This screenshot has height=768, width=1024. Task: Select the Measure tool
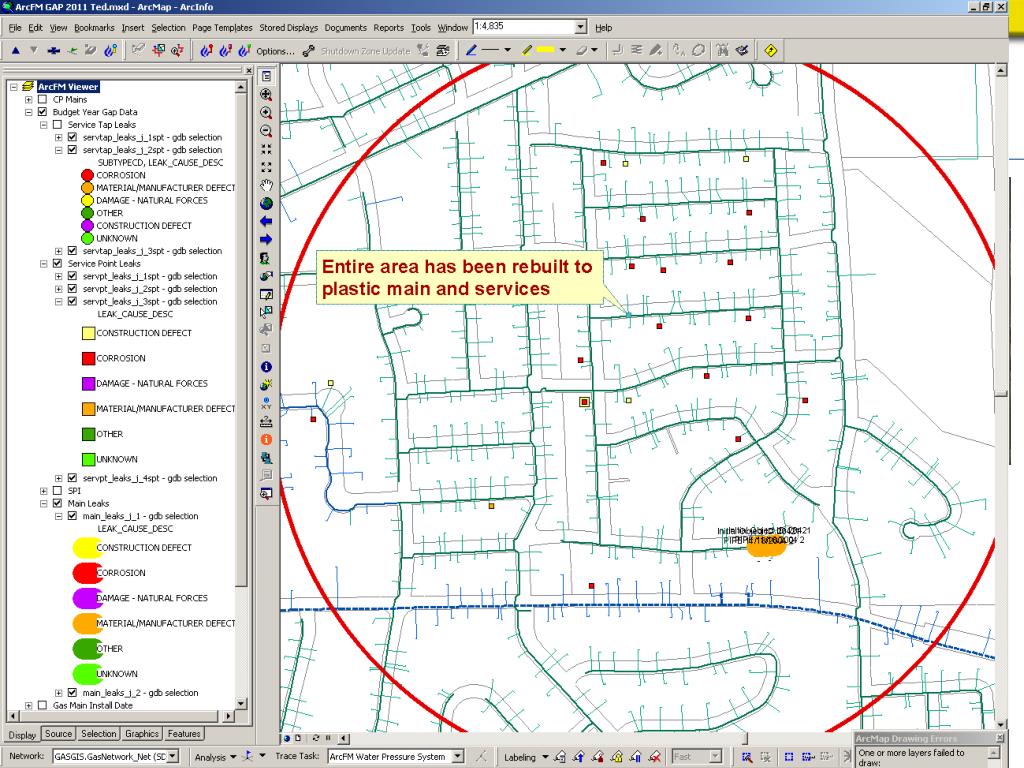(x=266, y=421)
